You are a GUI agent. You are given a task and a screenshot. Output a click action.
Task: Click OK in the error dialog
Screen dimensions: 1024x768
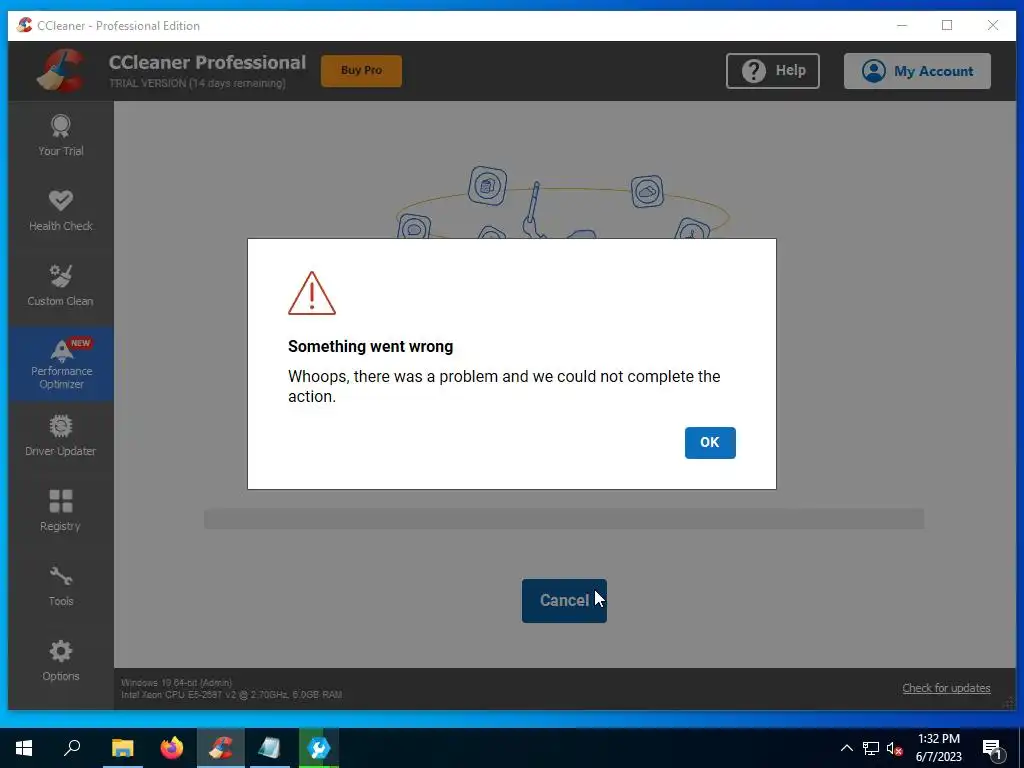click(710, 443)
